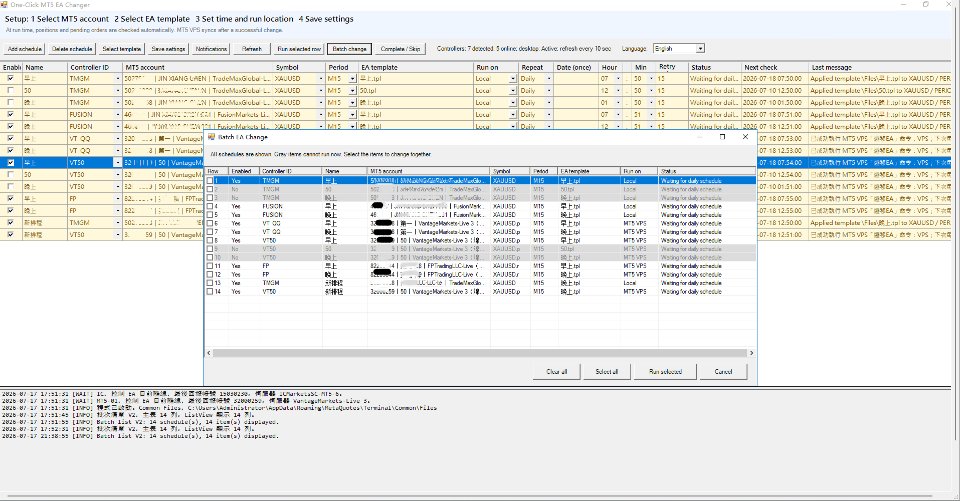The image size is (960, 501).
Task: Click right arrow of dialog horizontal scrollbar
Action: (751, 353)
